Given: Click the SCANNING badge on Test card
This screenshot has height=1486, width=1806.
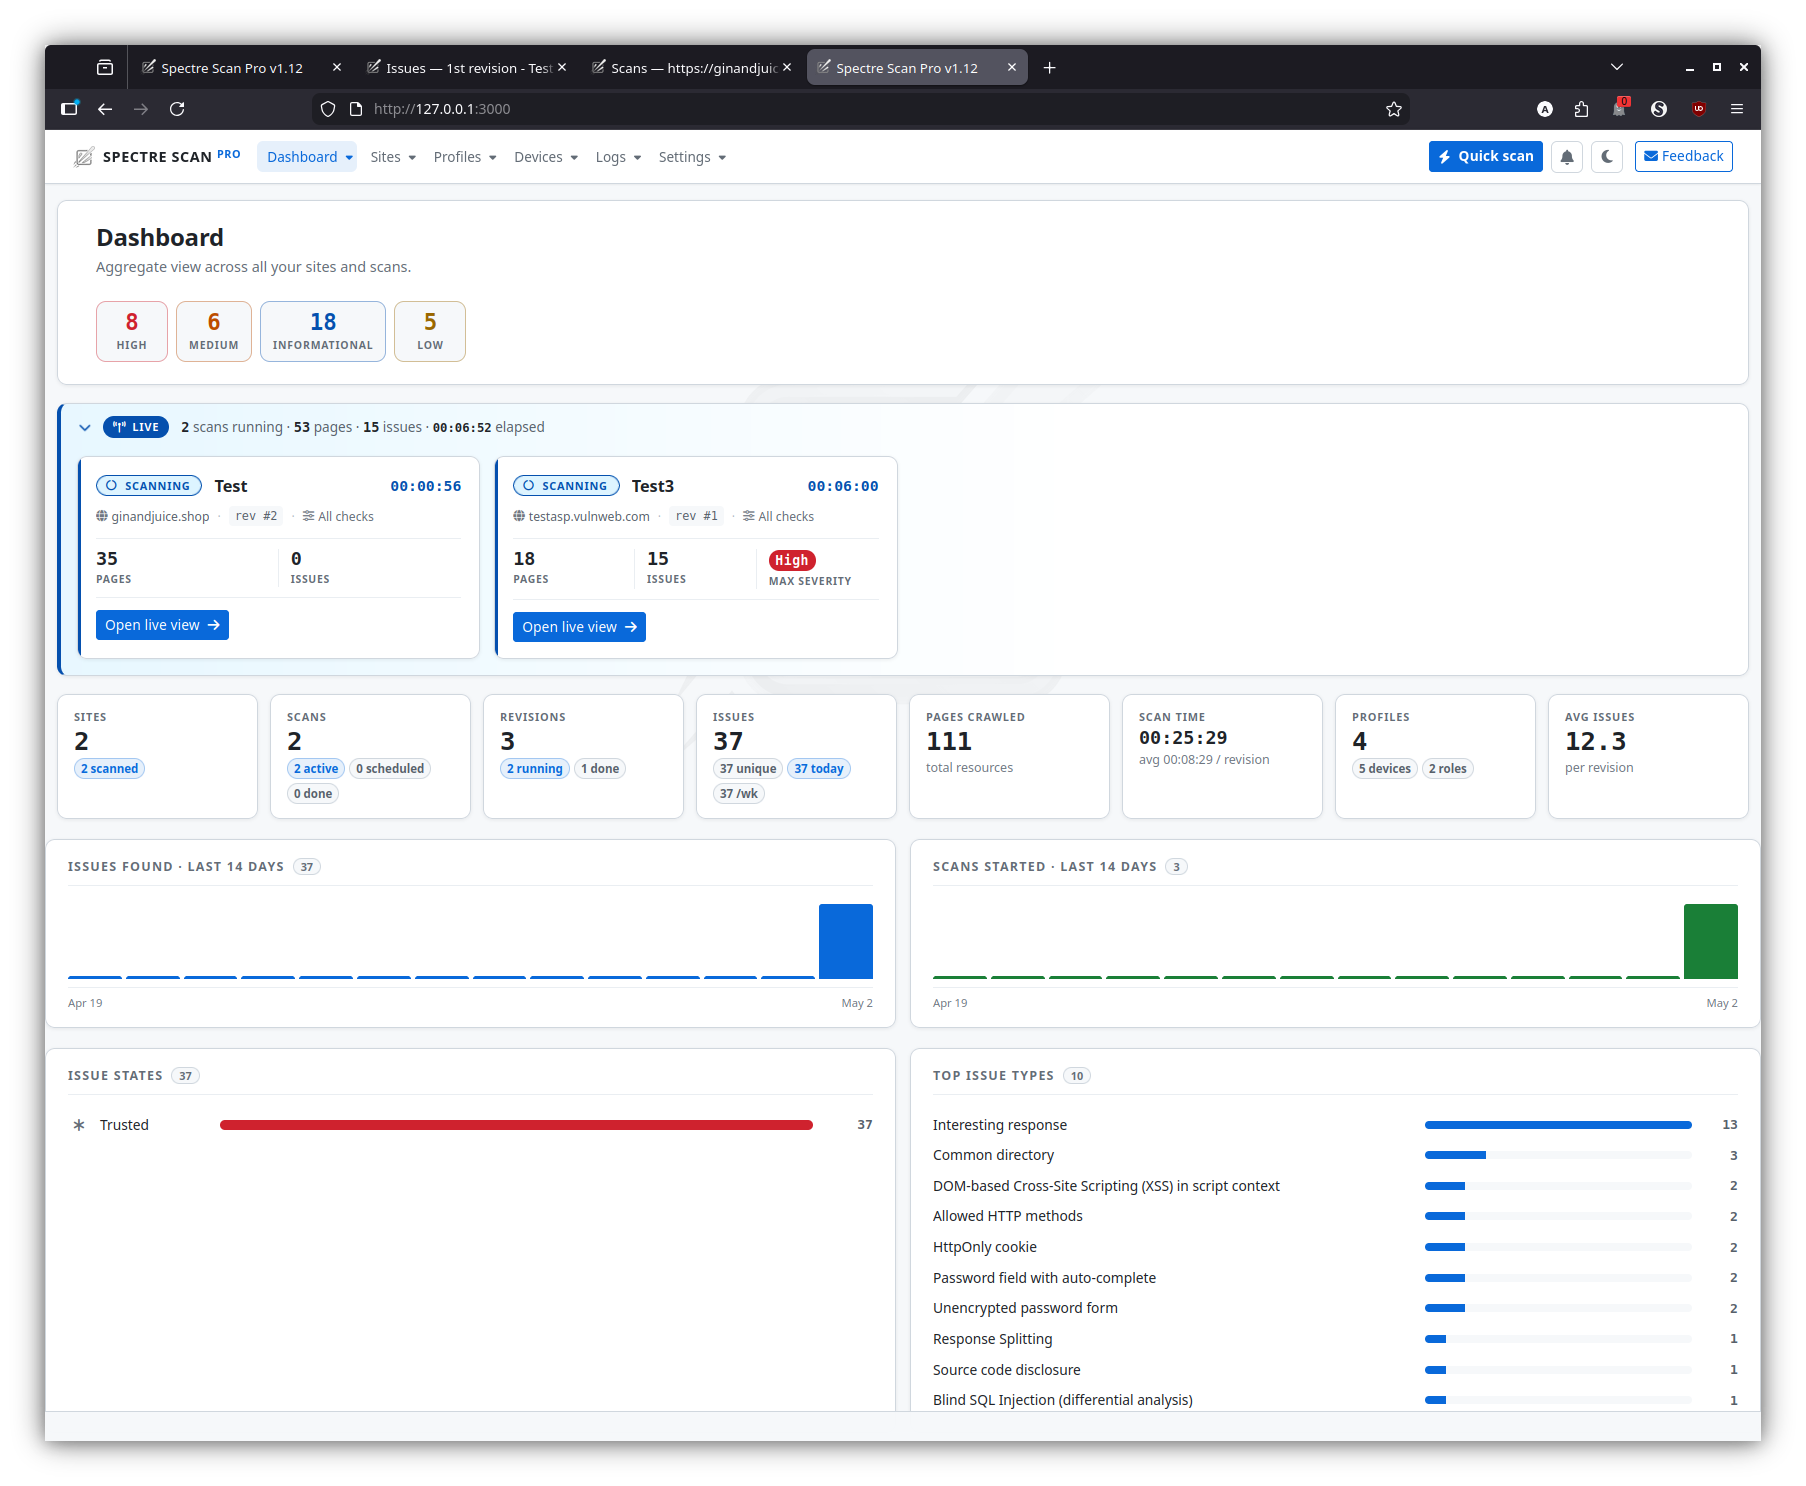Looking at the screenshot, I should point(149,486).
